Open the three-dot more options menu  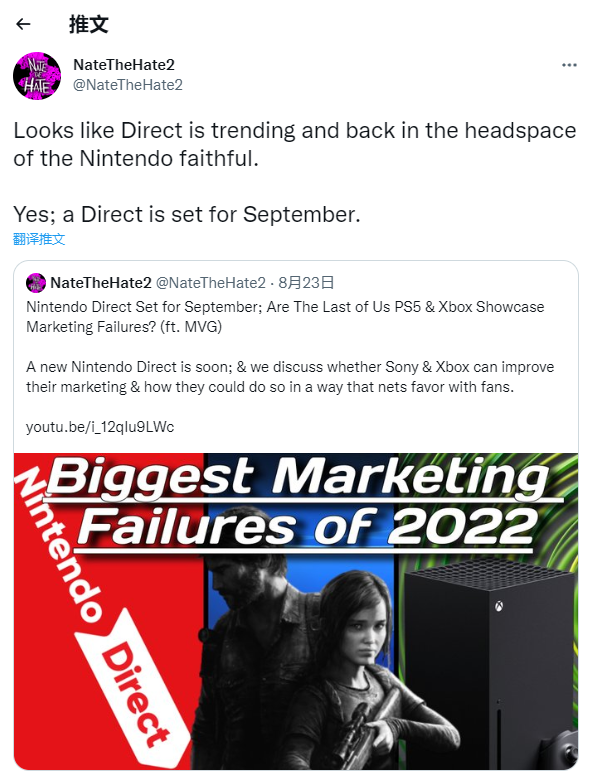[x=569, y=65]
